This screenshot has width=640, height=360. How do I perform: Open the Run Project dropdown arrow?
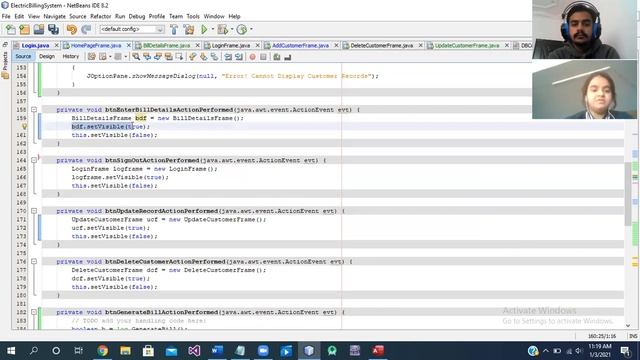(x=213, y=29)
